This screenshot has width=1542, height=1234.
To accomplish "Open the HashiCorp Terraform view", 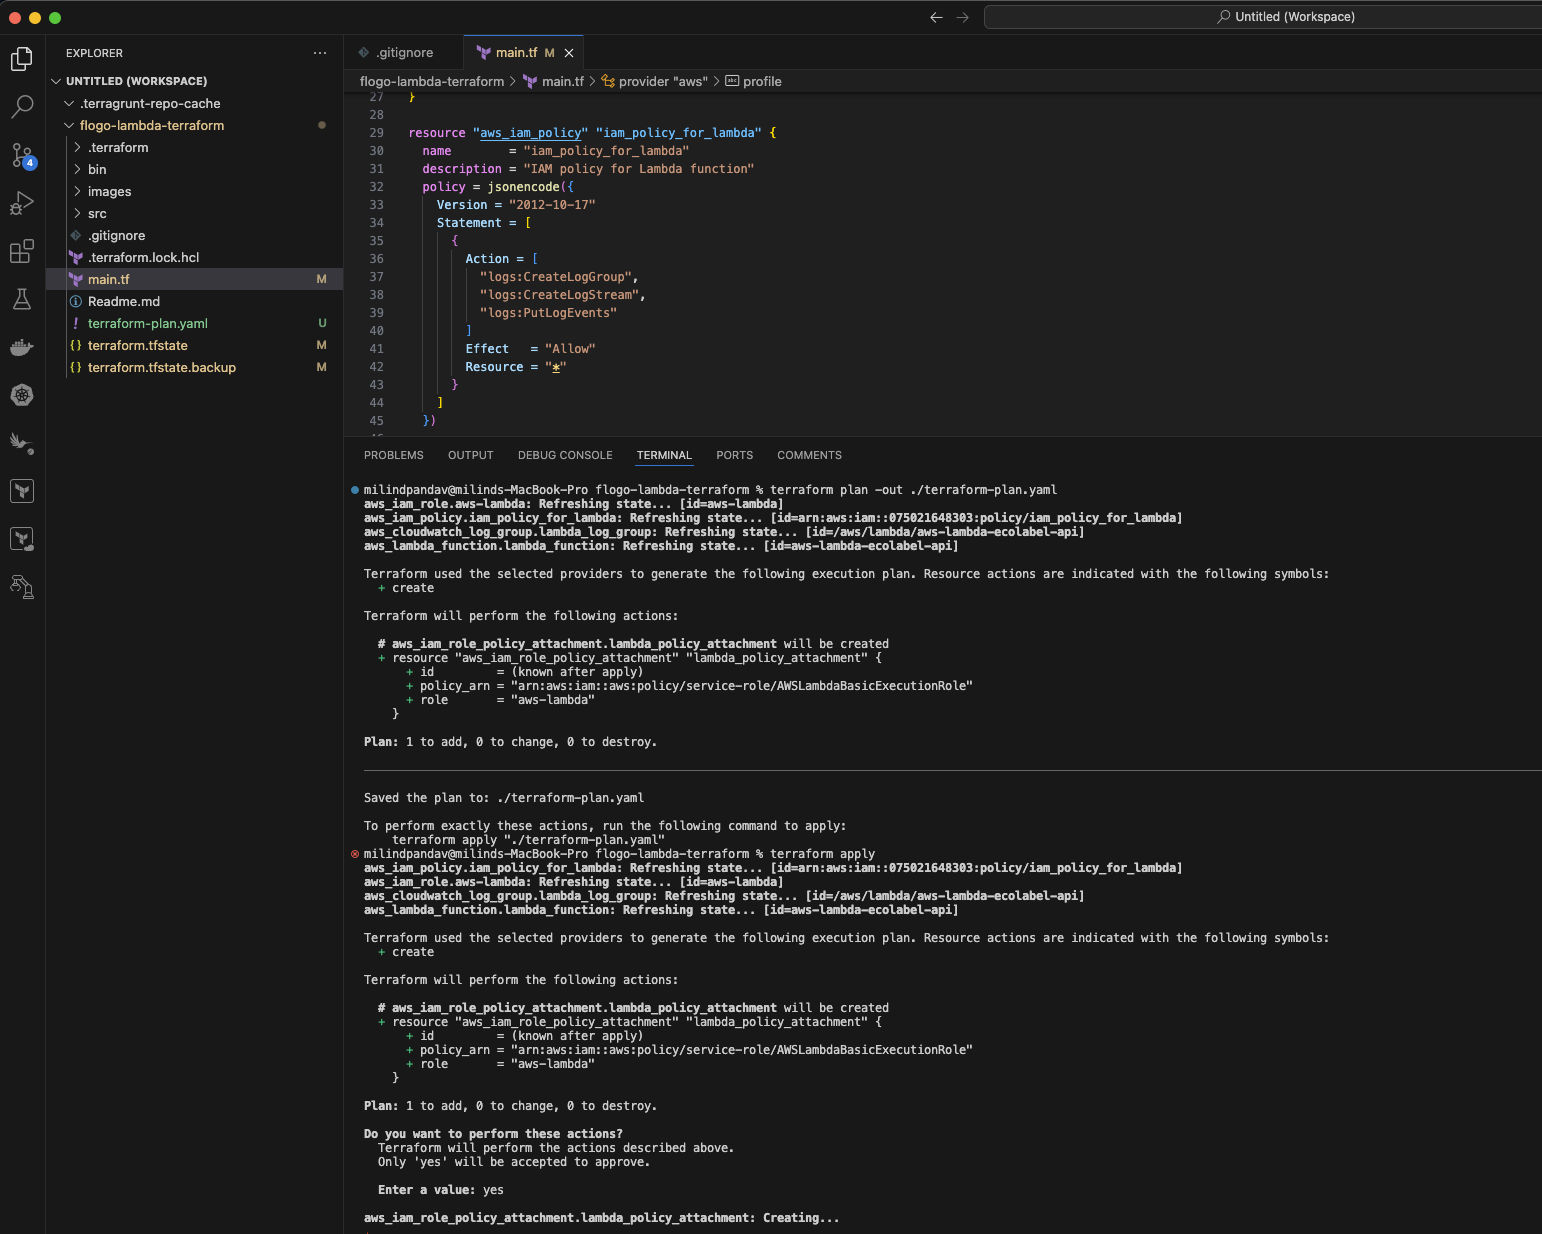I will 22,491.
